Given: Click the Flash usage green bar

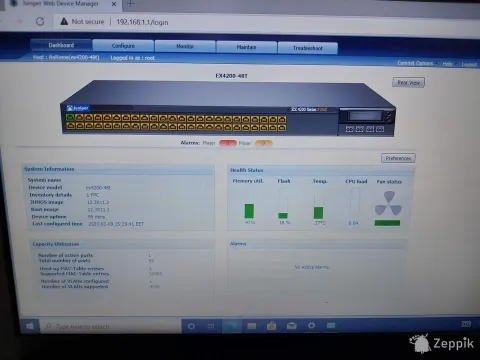Looking at the screenshot, I should [x=283, y=215].
